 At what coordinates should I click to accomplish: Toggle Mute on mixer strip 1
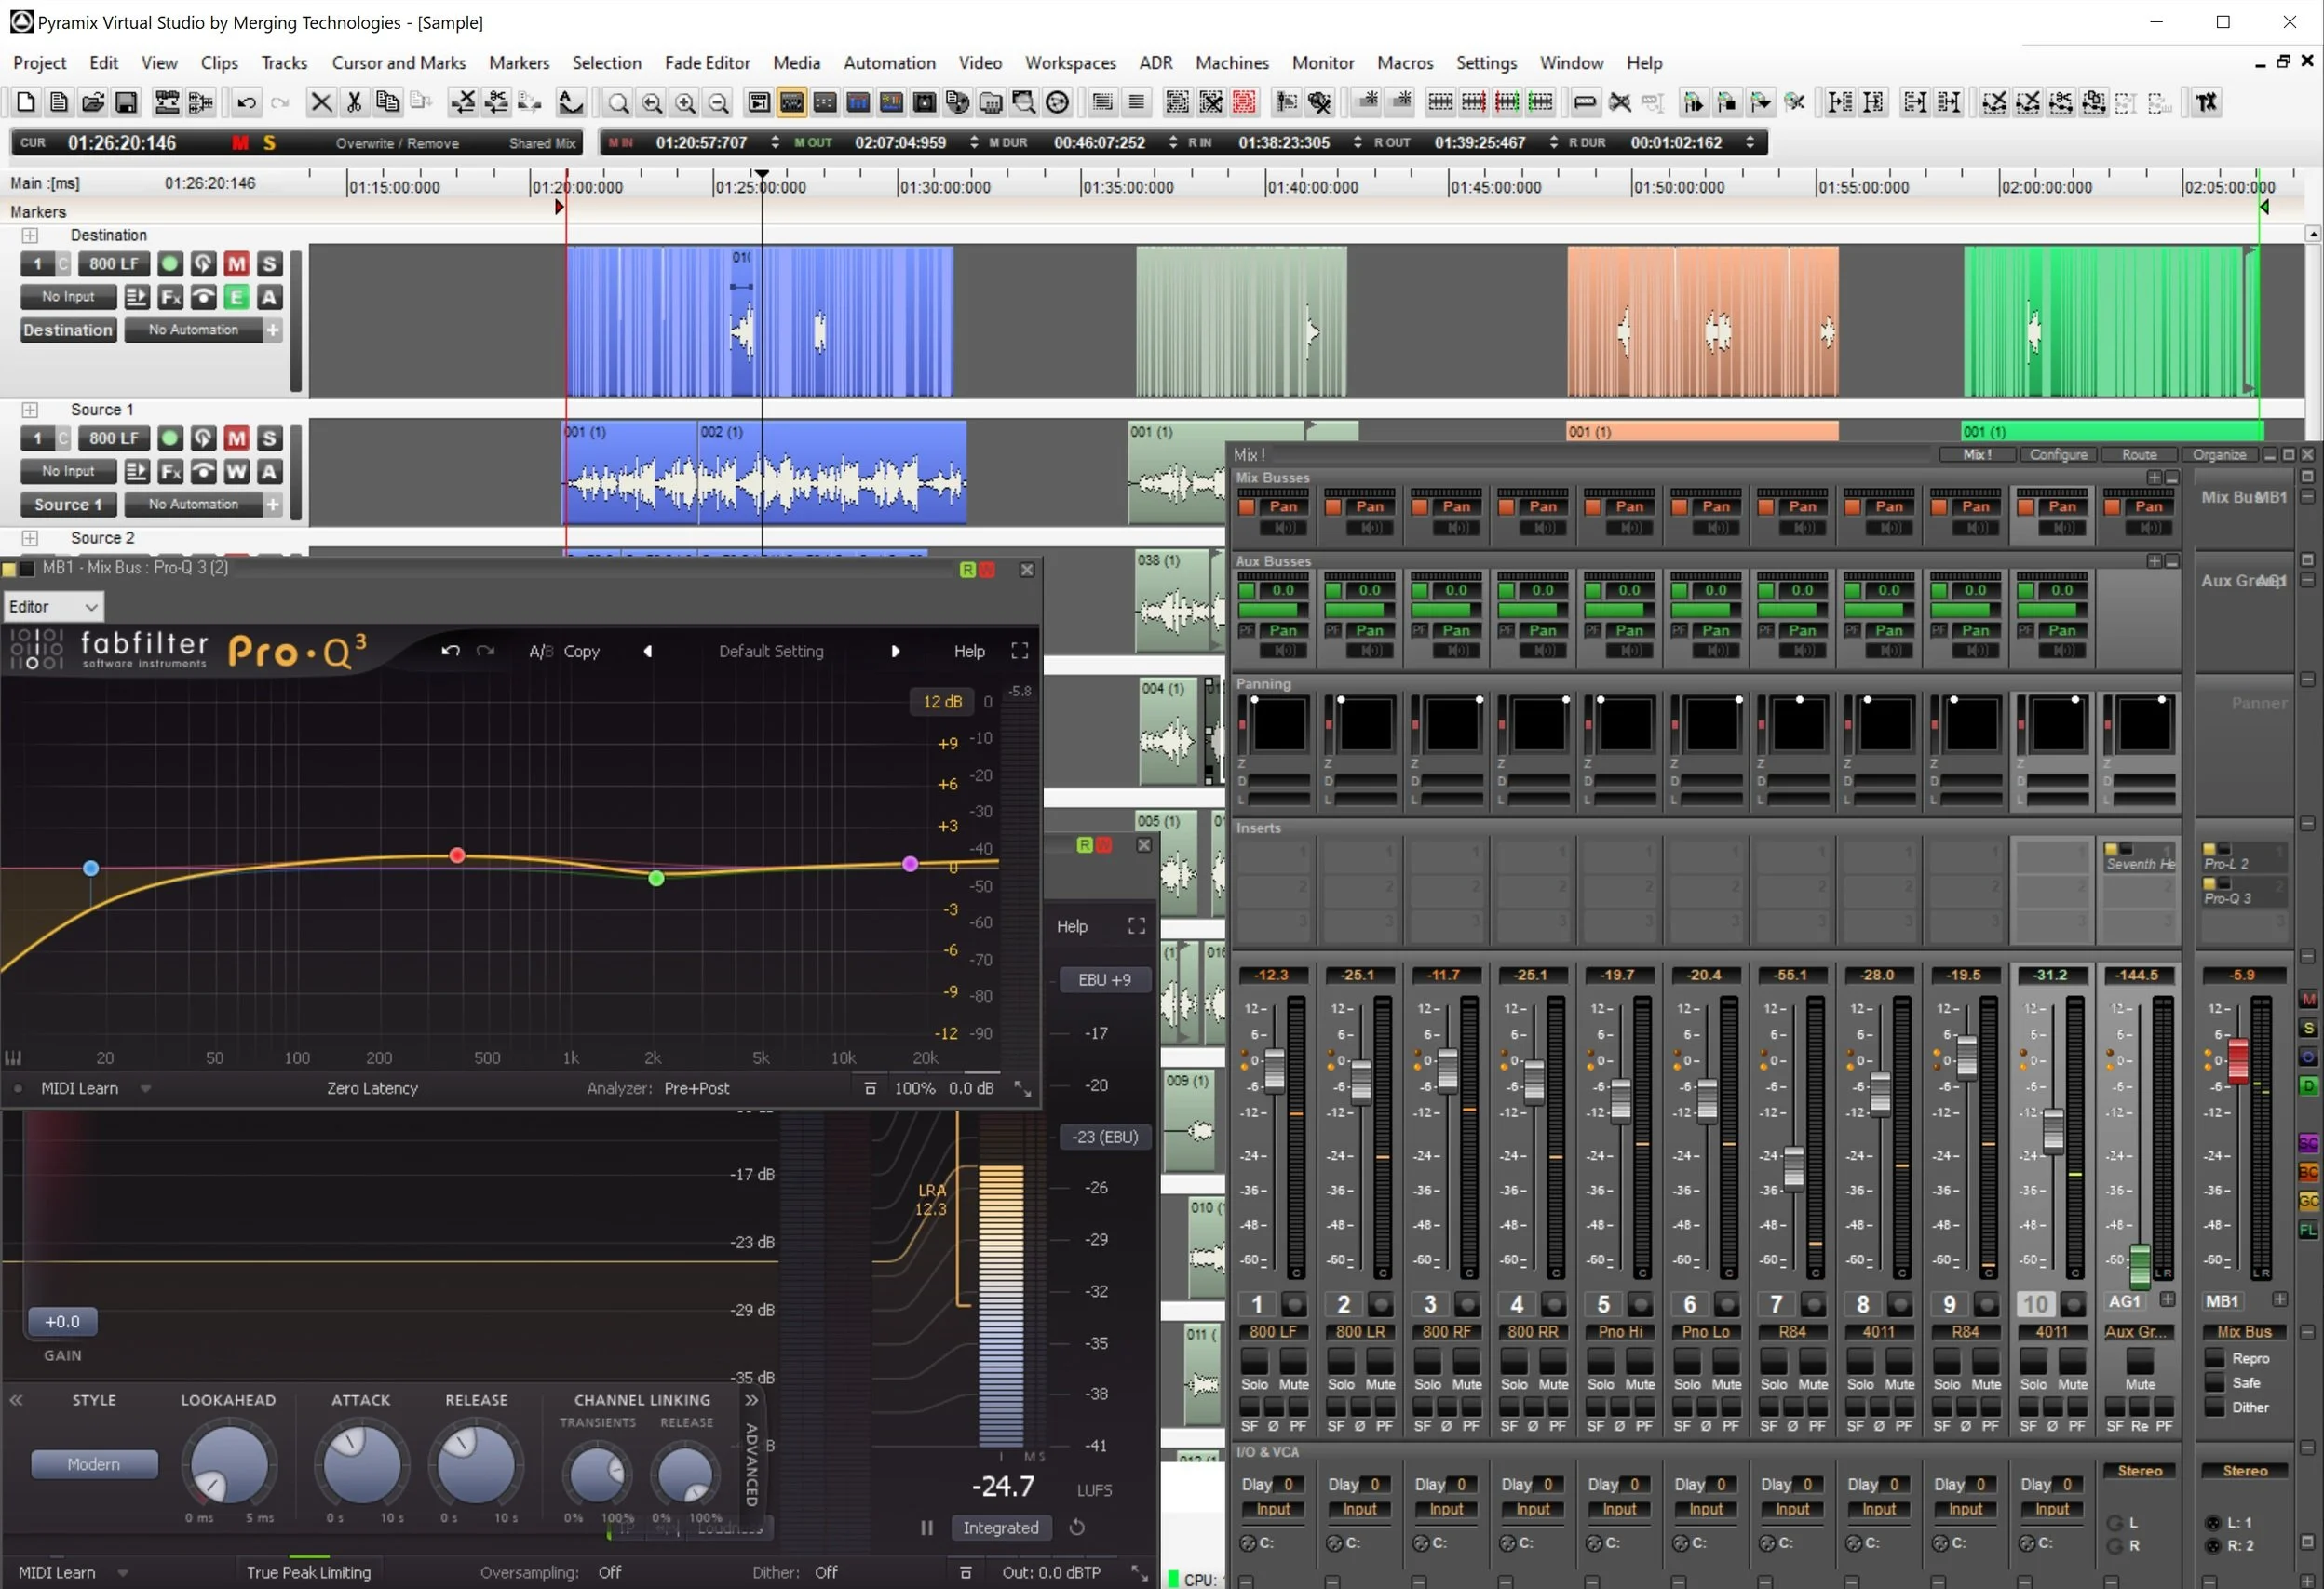(x=1293, y=1362)
